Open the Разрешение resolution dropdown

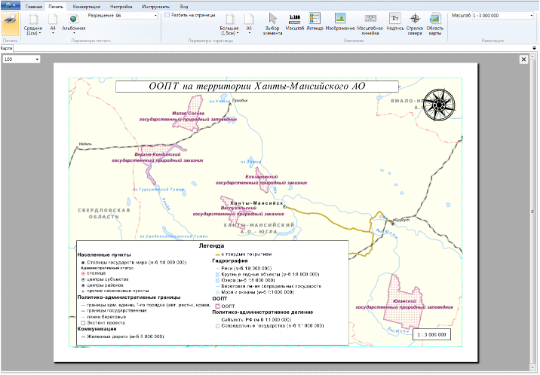(136, 15)
